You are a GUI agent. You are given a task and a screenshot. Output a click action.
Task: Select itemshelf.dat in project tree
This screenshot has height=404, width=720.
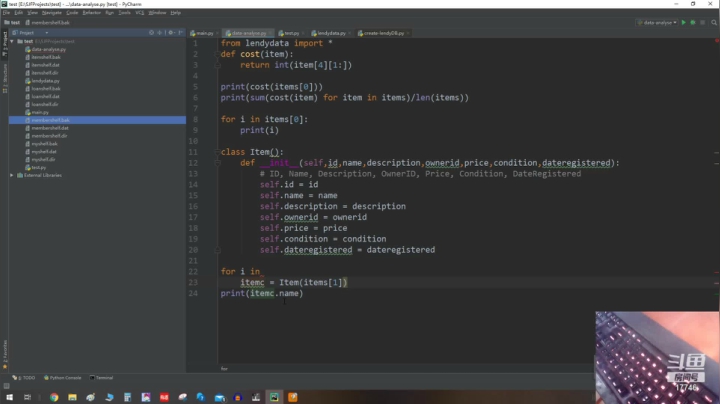[45, 65]
